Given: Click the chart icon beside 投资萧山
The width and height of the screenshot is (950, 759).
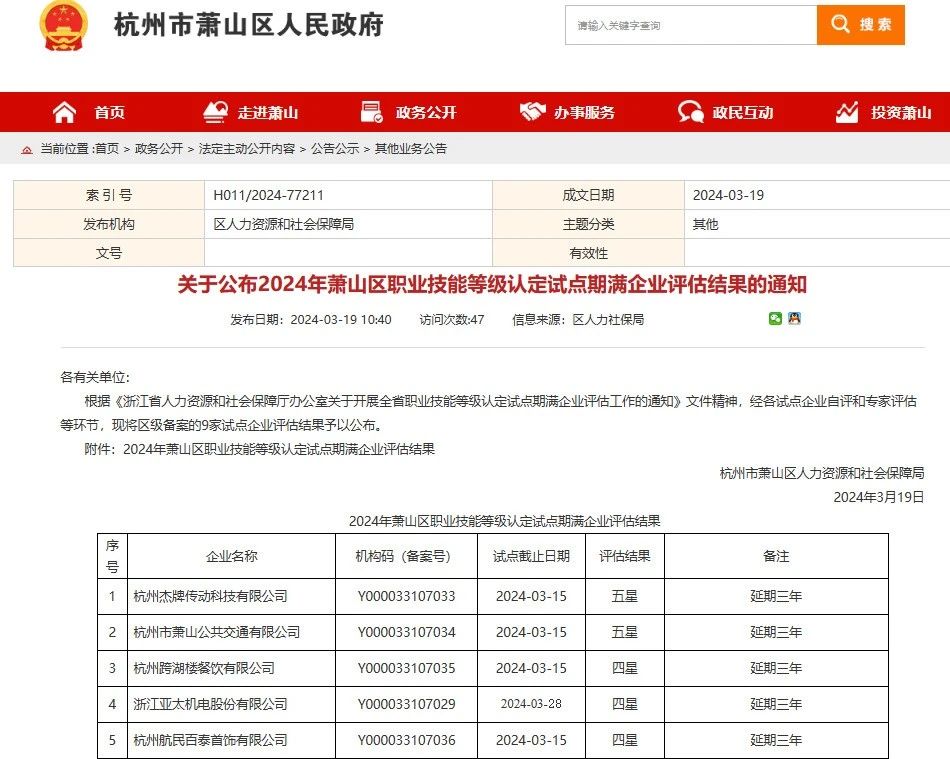Looking at the screenshot, I should click(848, 111).
